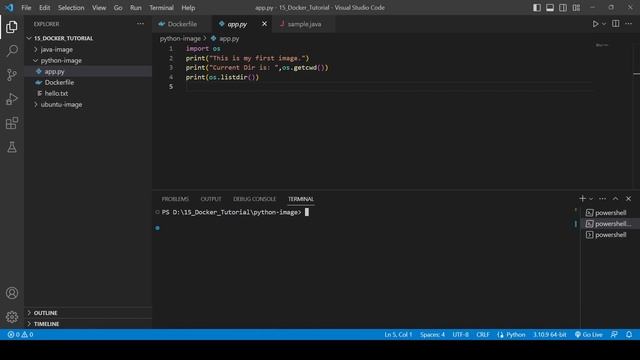Image resolution: width=640 pixels, height=360 pixels.
Task: Select the first powershell terminal
Action: (x=610, y=213)
